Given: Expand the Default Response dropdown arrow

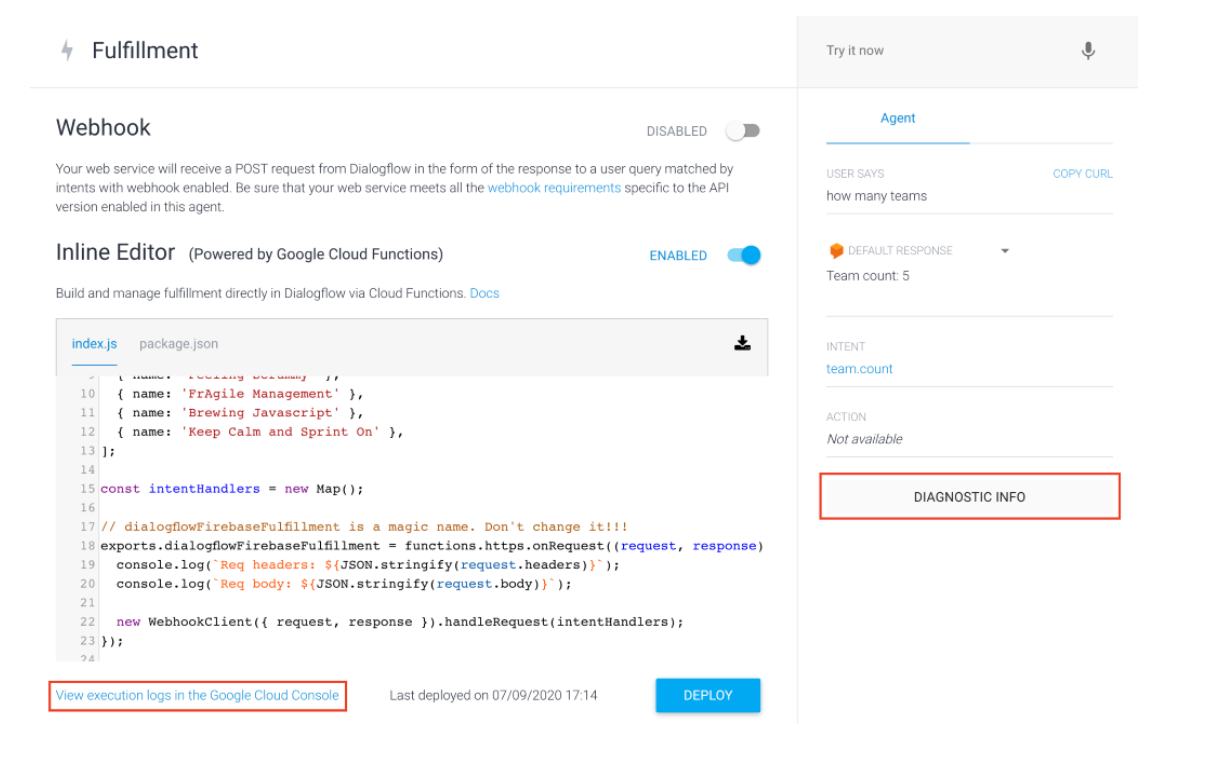Looking at the screenshot, I should [1005, 251].
